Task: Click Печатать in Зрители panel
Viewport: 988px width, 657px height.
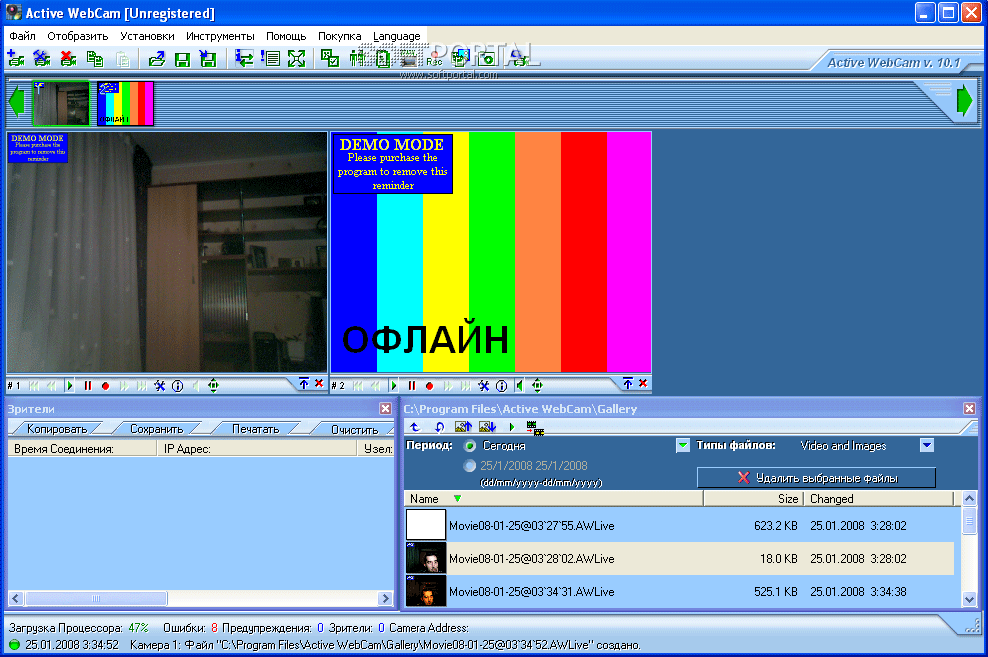Action: point(255,429)
